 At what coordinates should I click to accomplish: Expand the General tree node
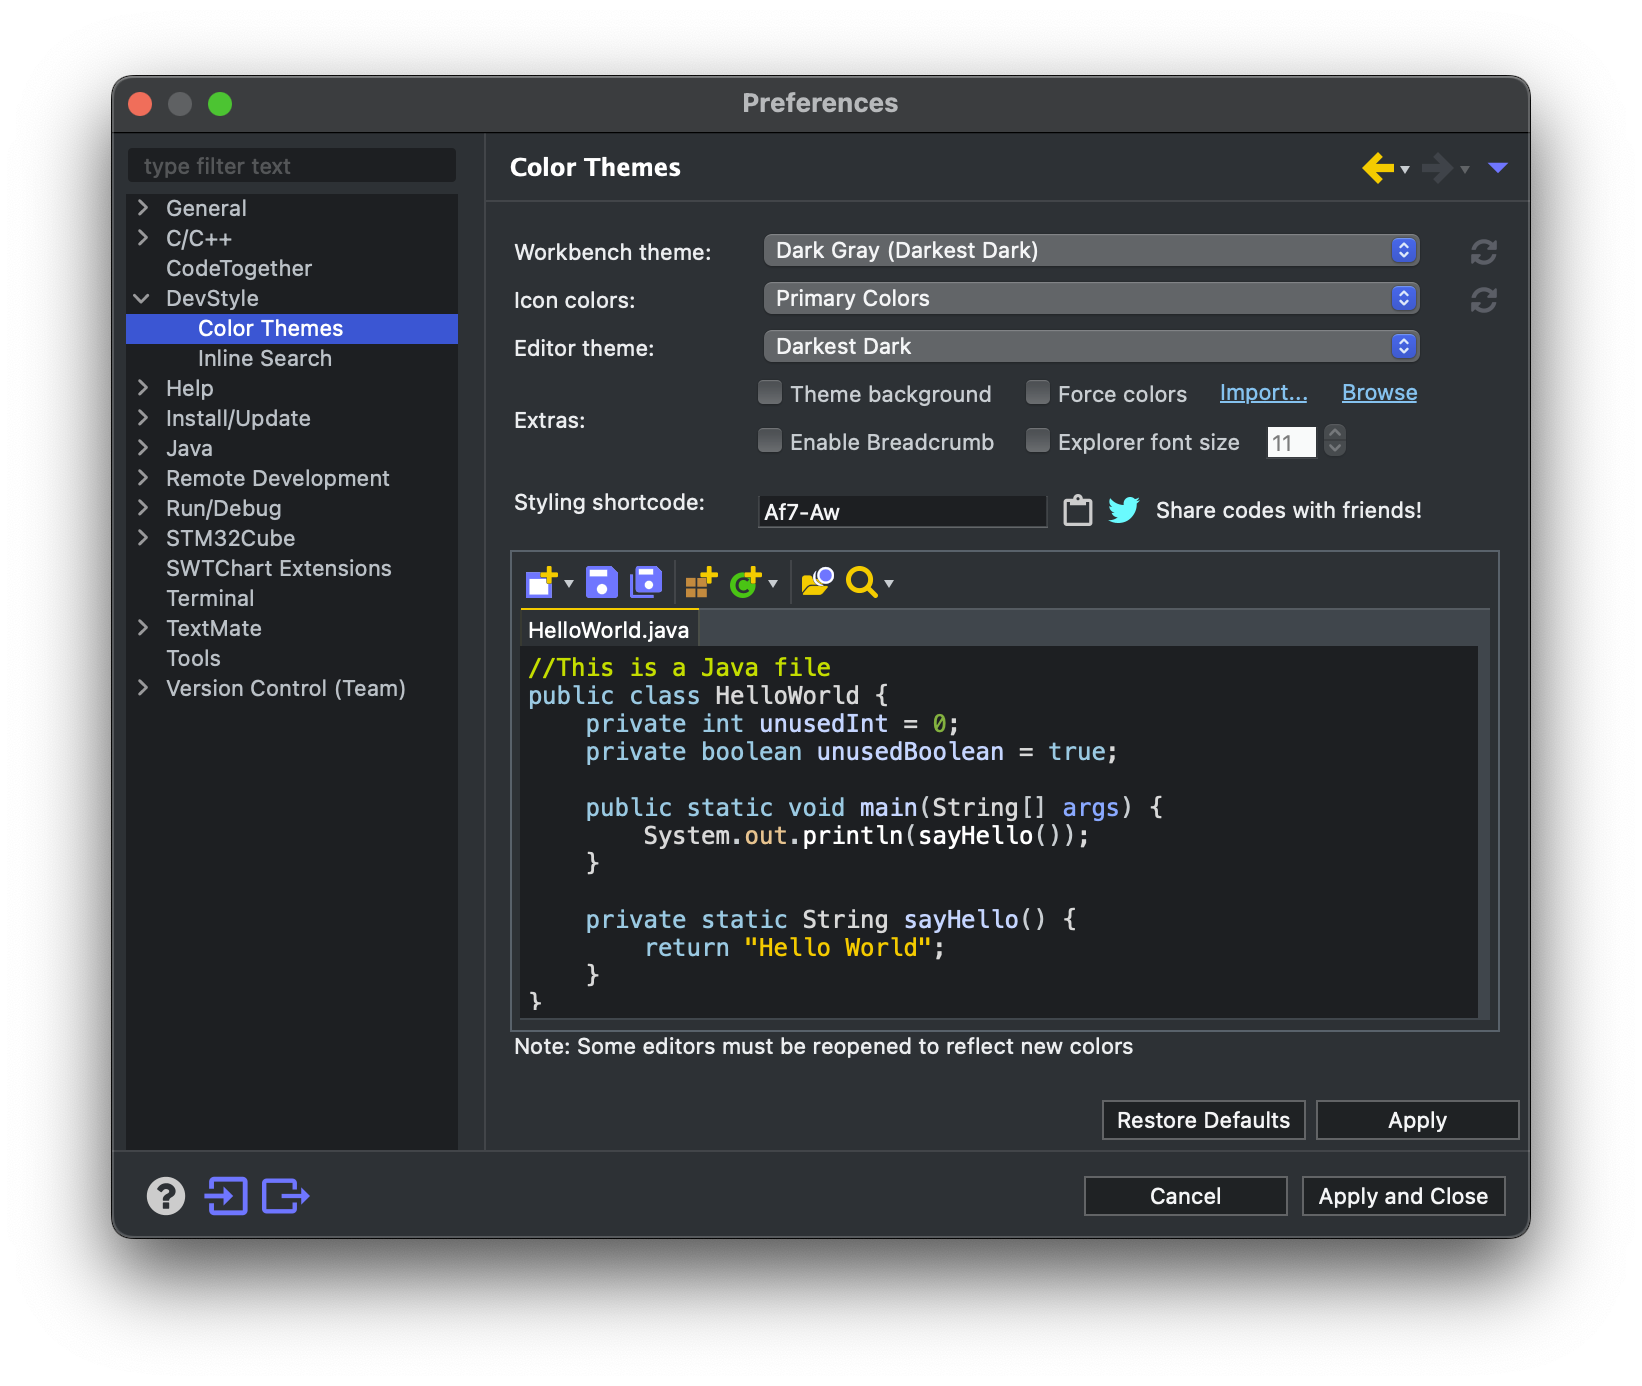(x=143, y=207)
